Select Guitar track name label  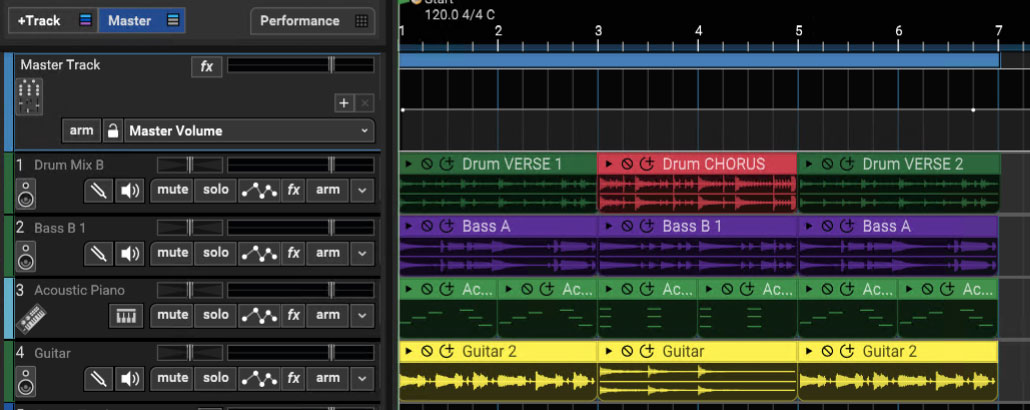(x=52, y=353)
